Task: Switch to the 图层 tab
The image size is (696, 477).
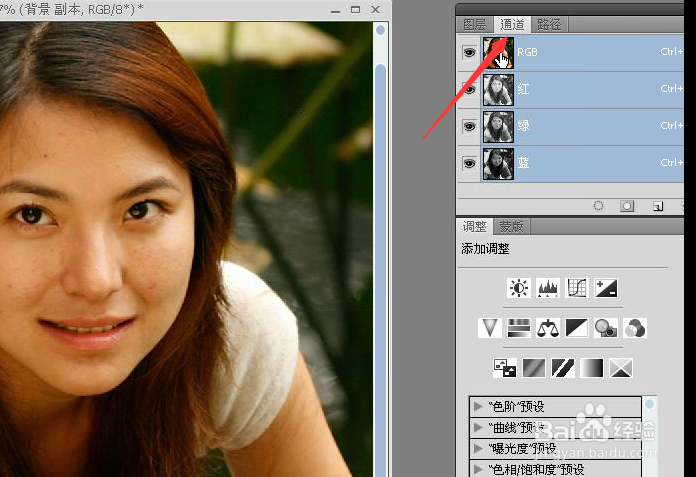Action: click(x=475, y=24)
